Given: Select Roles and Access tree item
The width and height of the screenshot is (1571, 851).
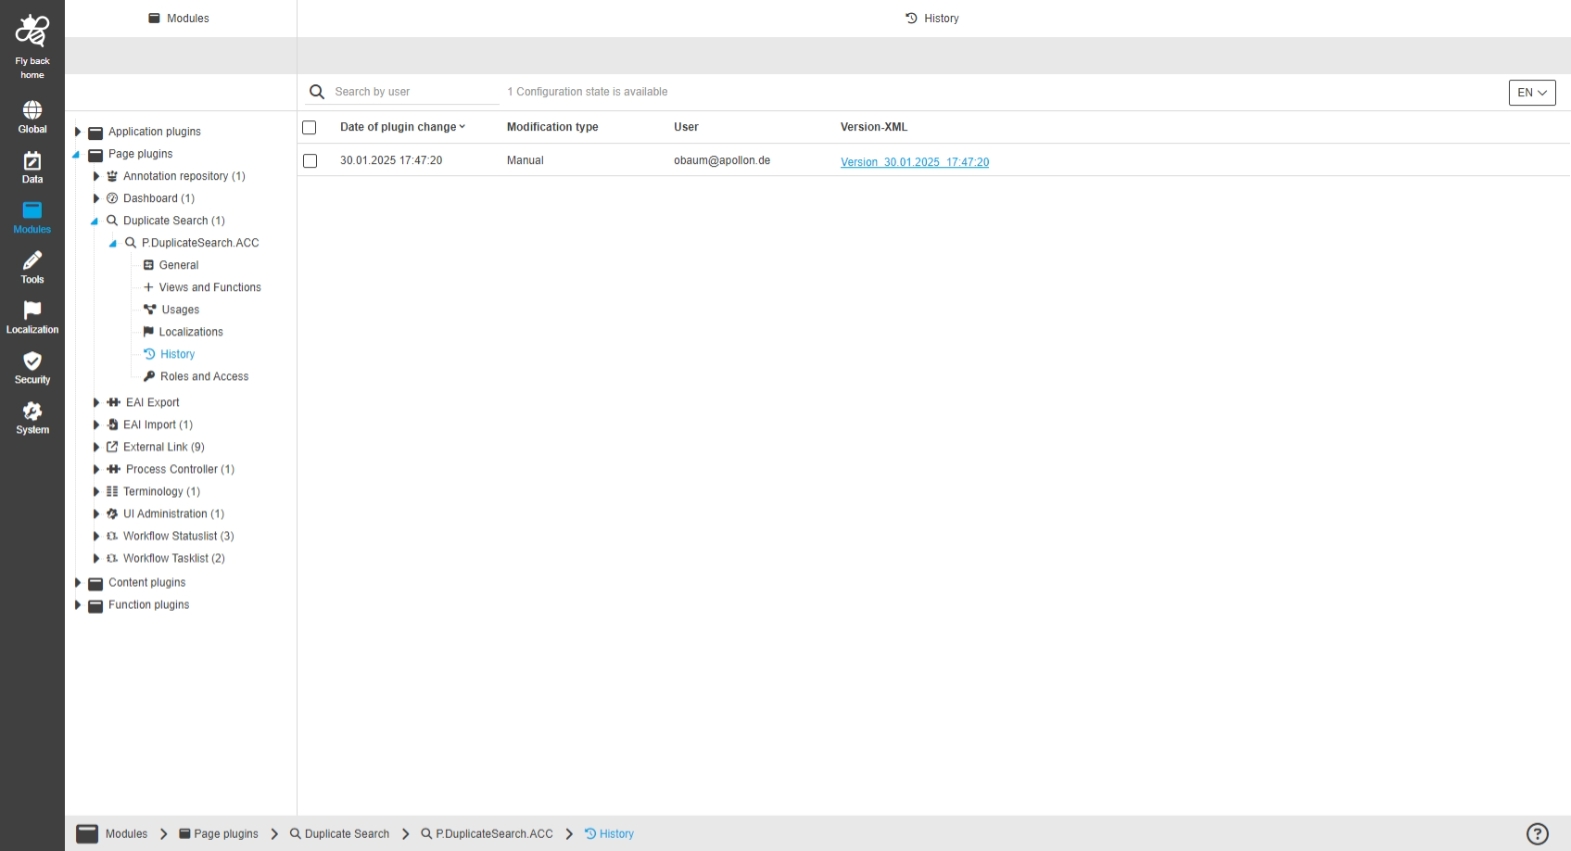Looking at the screenshot, I should (204, 377).
